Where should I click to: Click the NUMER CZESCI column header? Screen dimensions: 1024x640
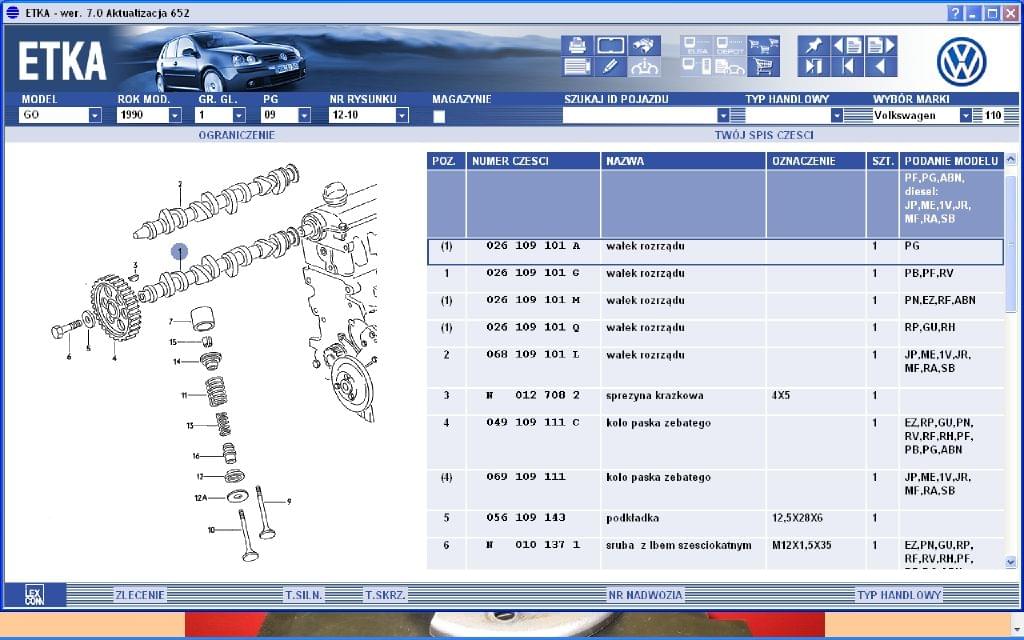[x=534, y=161]
